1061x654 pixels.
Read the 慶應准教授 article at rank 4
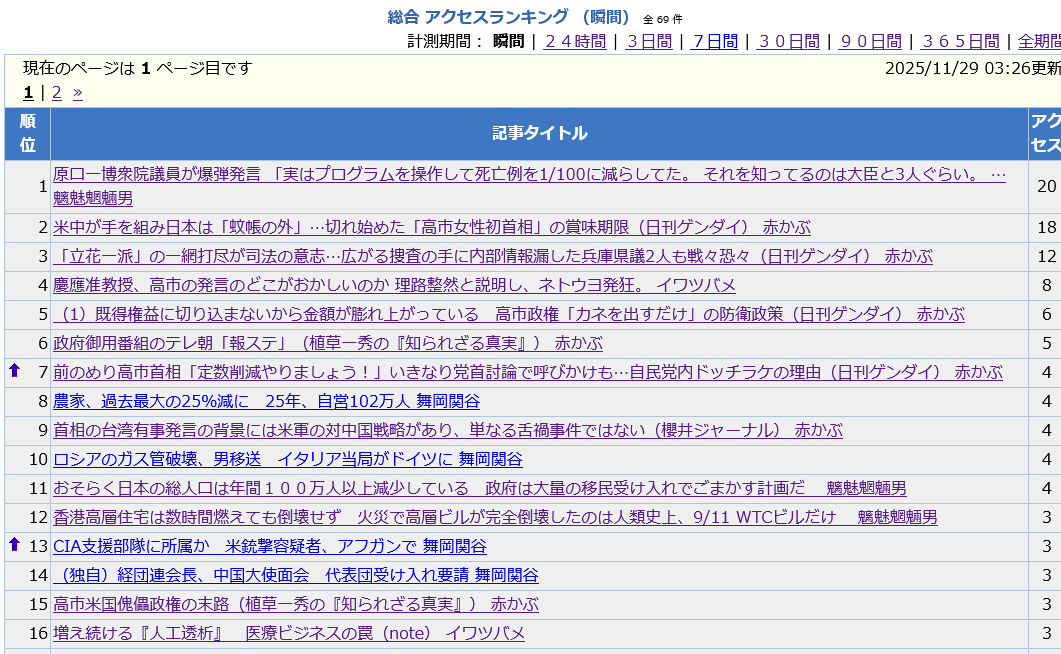click(394, 285)
